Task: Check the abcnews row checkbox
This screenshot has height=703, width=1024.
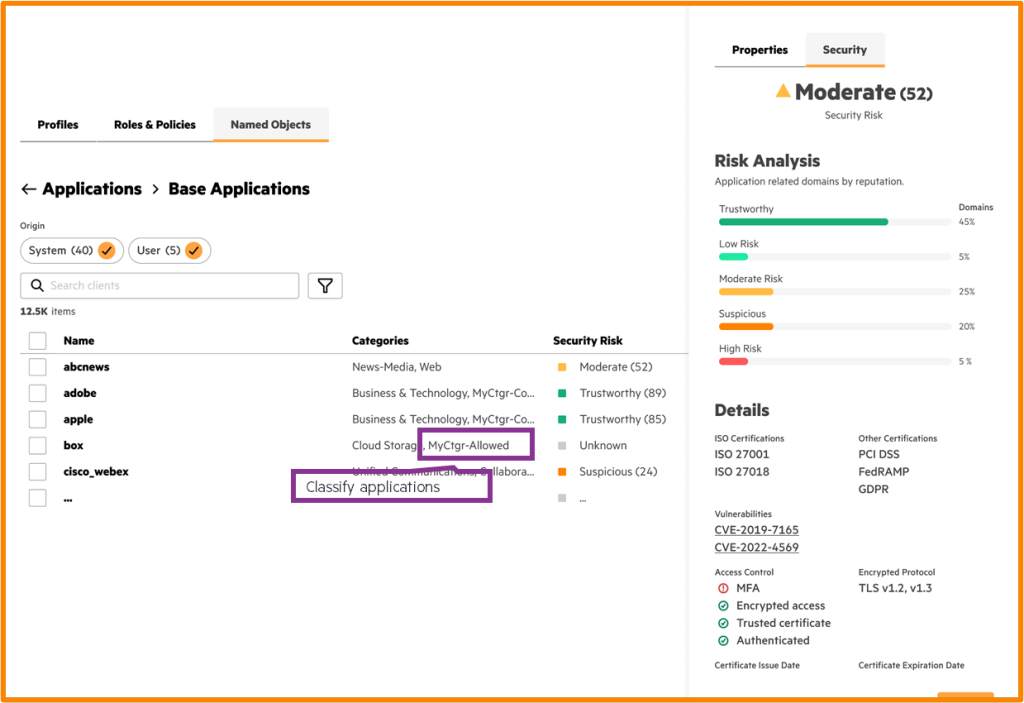Action: [x=37, y=367]
